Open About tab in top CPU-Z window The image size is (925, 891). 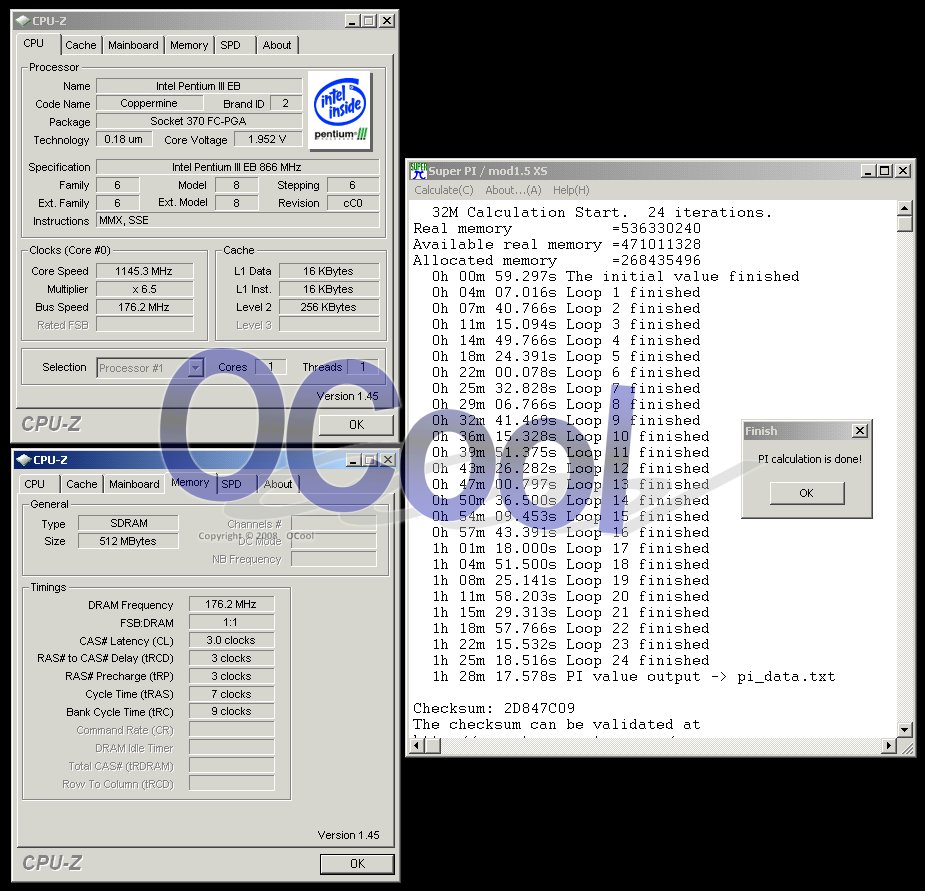tap(277, 45)
